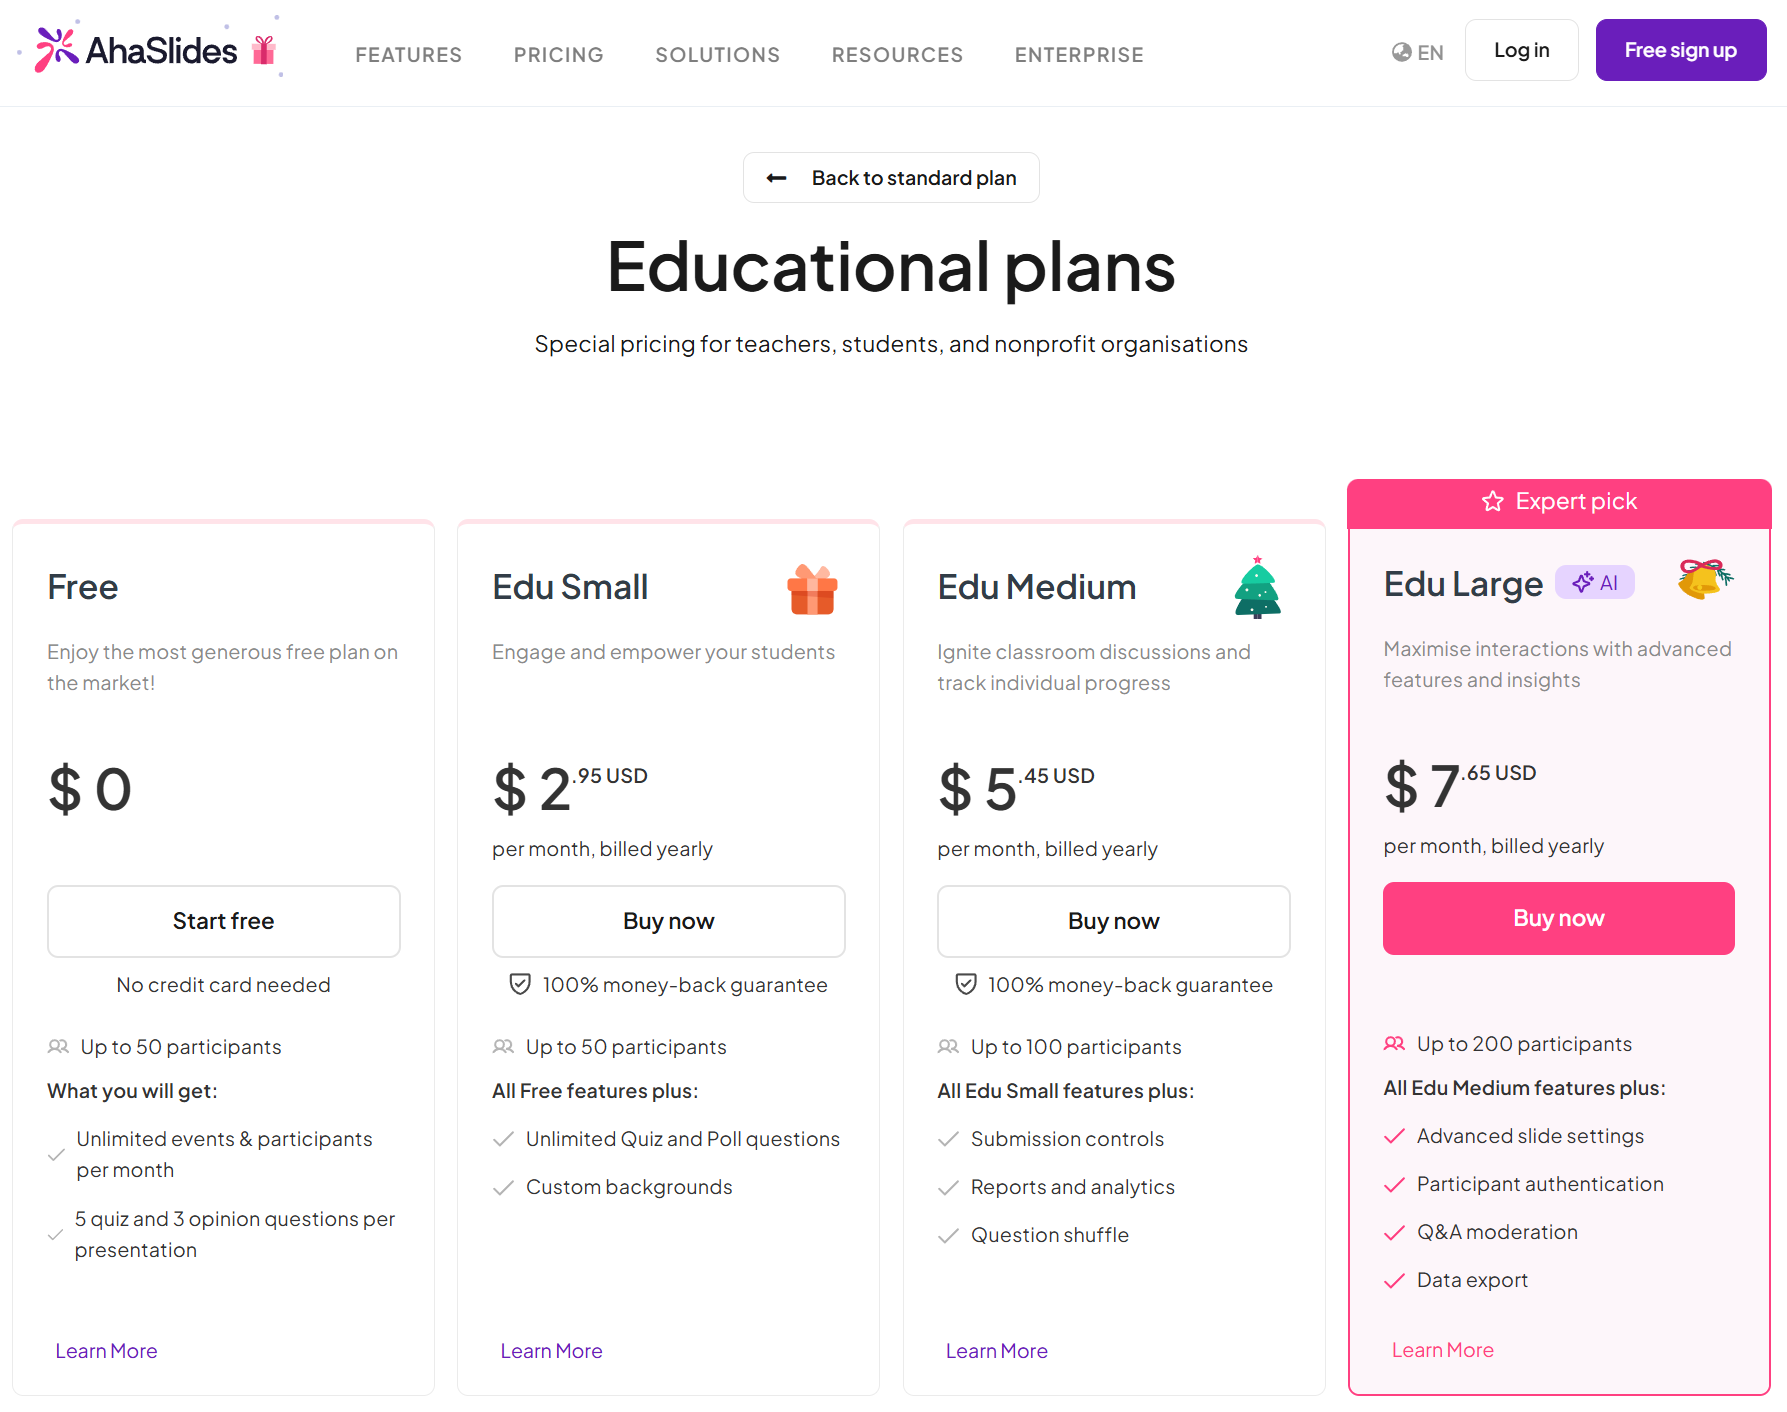Click Buy now on Edu Large plan
The height and width of the screenshot is (1412, 1787).
point(1558,918)
